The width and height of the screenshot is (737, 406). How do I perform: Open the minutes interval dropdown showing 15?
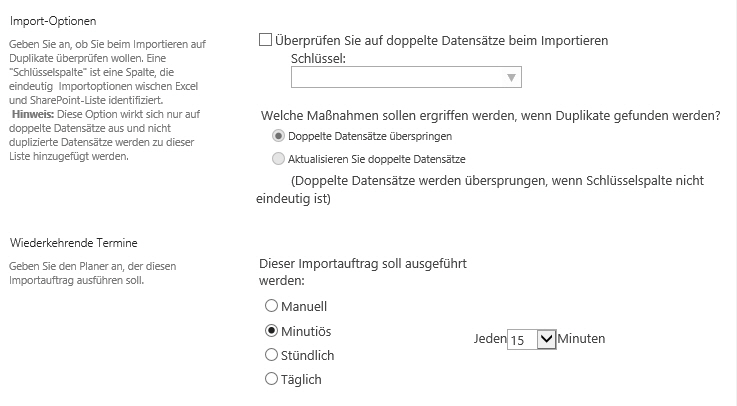point(532,339)
